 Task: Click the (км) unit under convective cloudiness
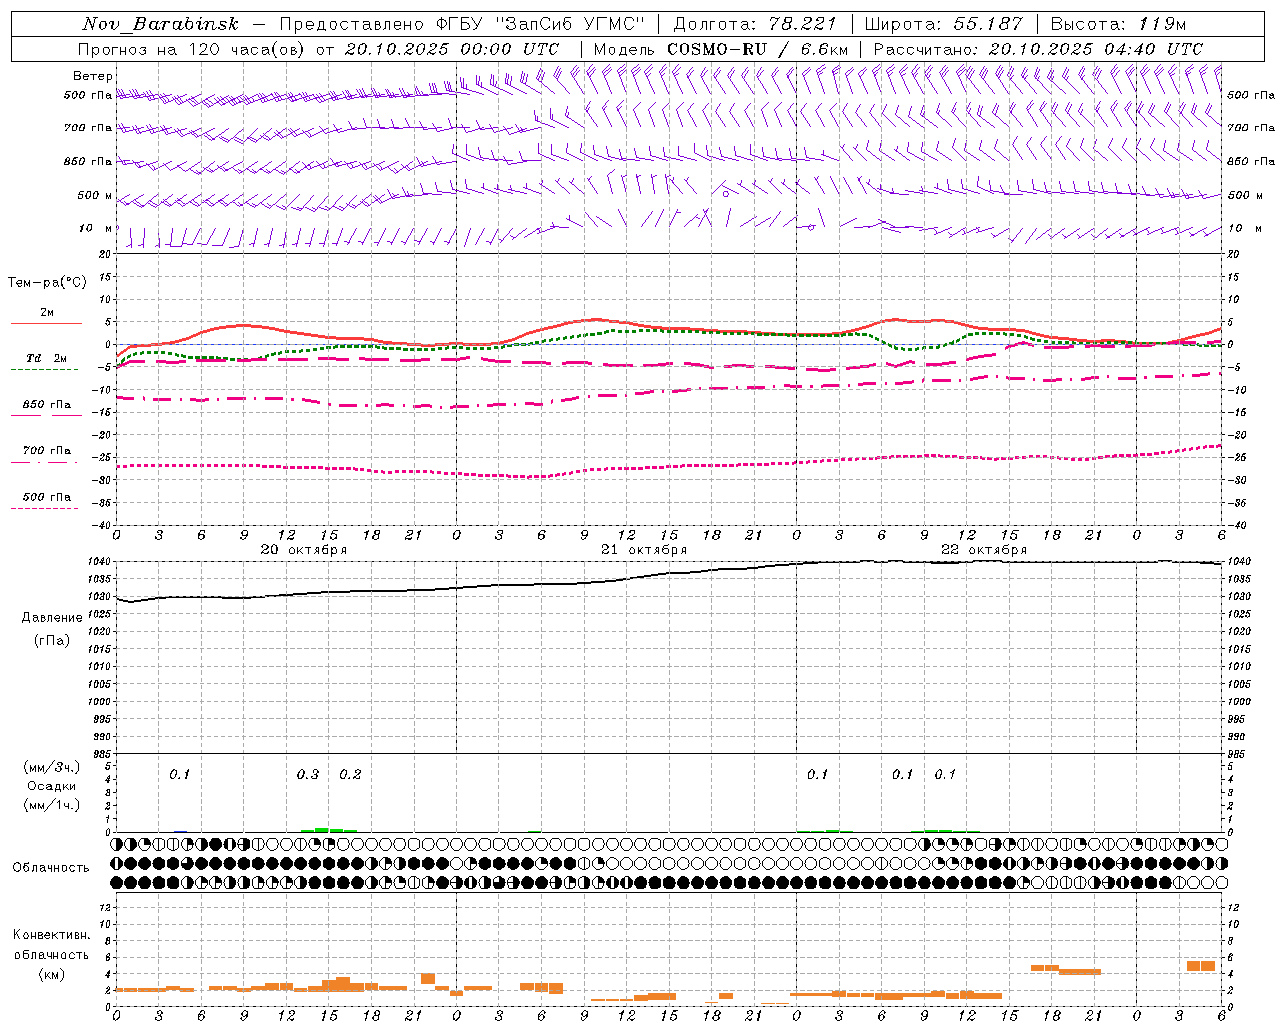[52, 974]
